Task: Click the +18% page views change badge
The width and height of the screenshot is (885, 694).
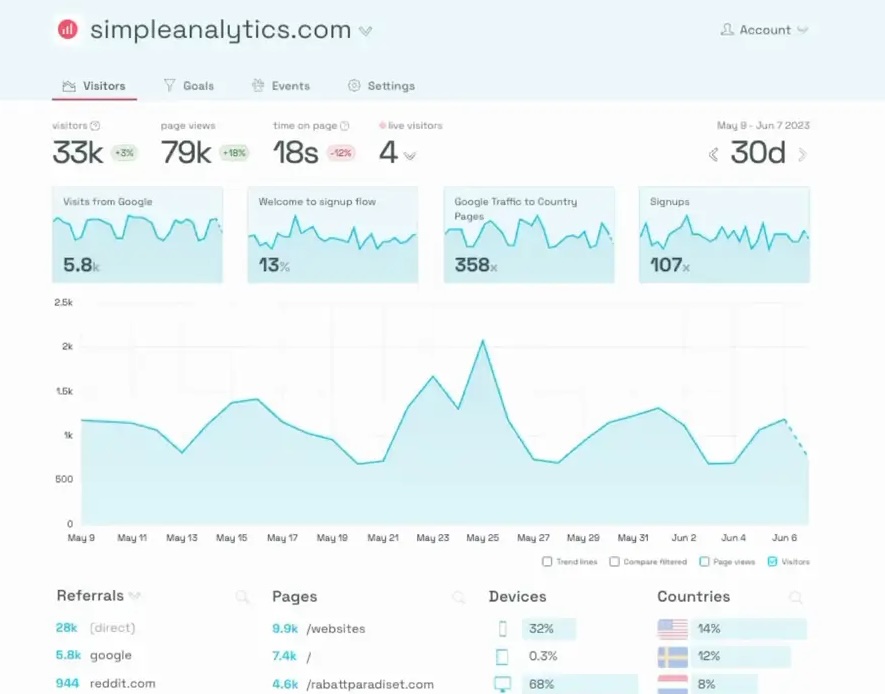Action: (x=234, y=153)
